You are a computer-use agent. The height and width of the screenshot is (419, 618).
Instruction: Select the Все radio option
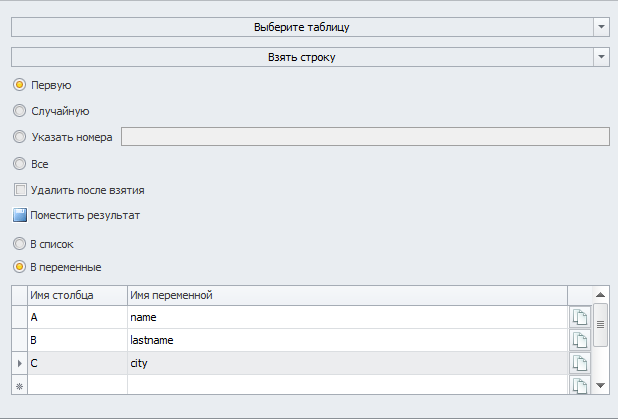tap(19, 164)
